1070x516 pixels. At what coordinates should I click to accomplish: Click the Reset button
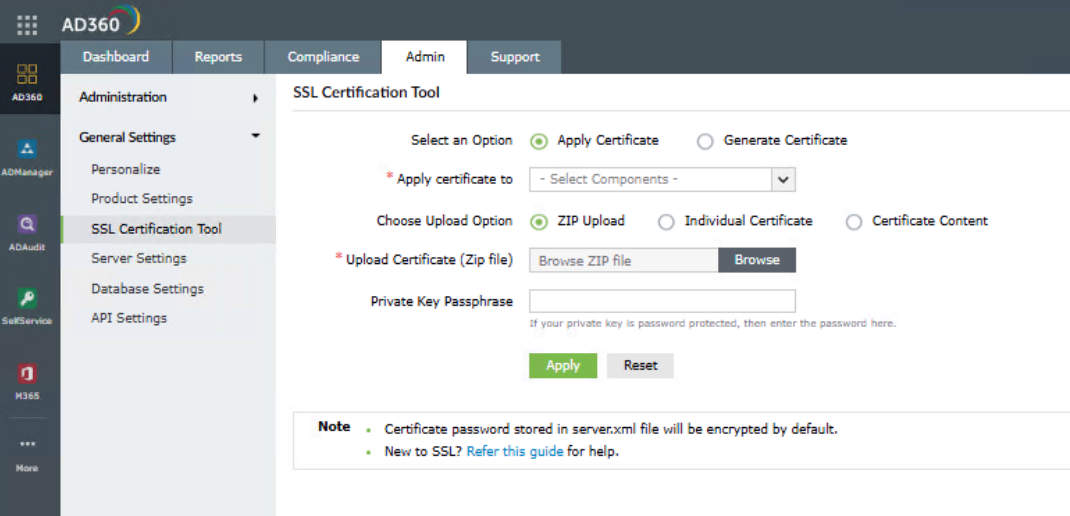pyautogui.click(x=640, y=366)
